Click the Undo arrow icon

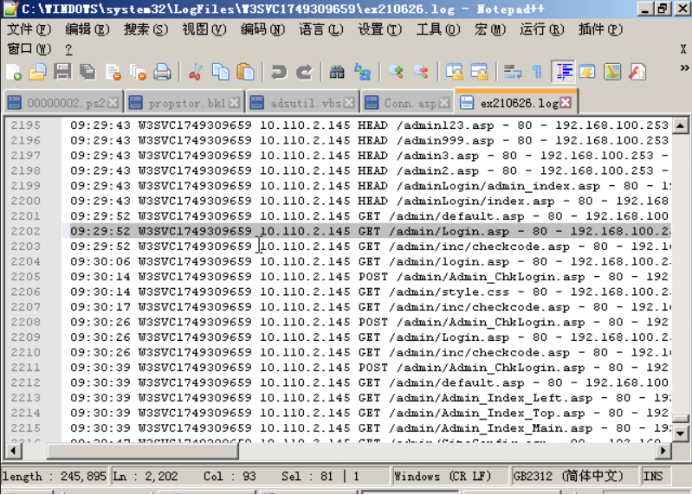coord(279,72)
